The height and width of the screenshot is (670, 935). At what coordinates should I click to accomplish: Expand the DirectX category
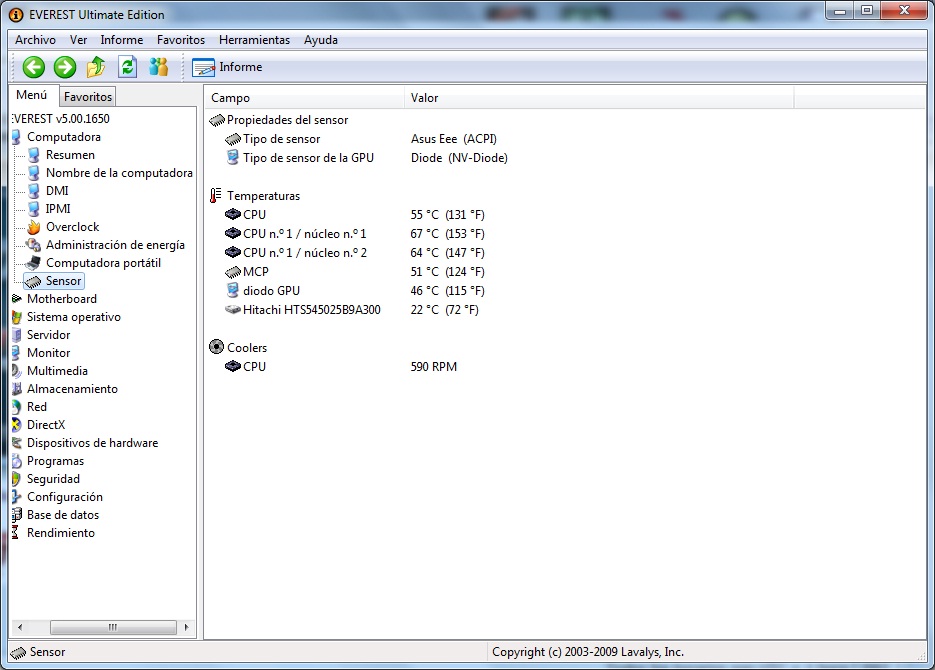pos(46,425)
